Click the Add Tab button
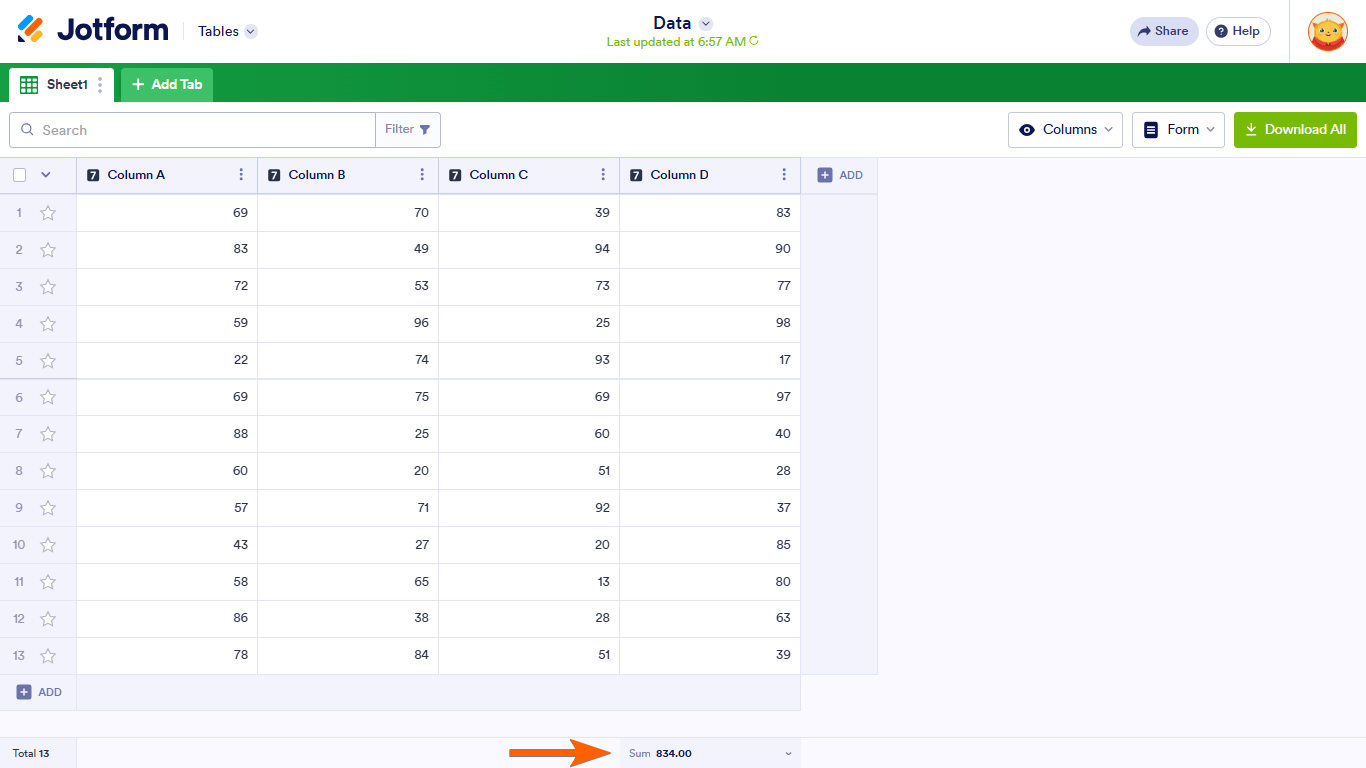 point(167,85)
